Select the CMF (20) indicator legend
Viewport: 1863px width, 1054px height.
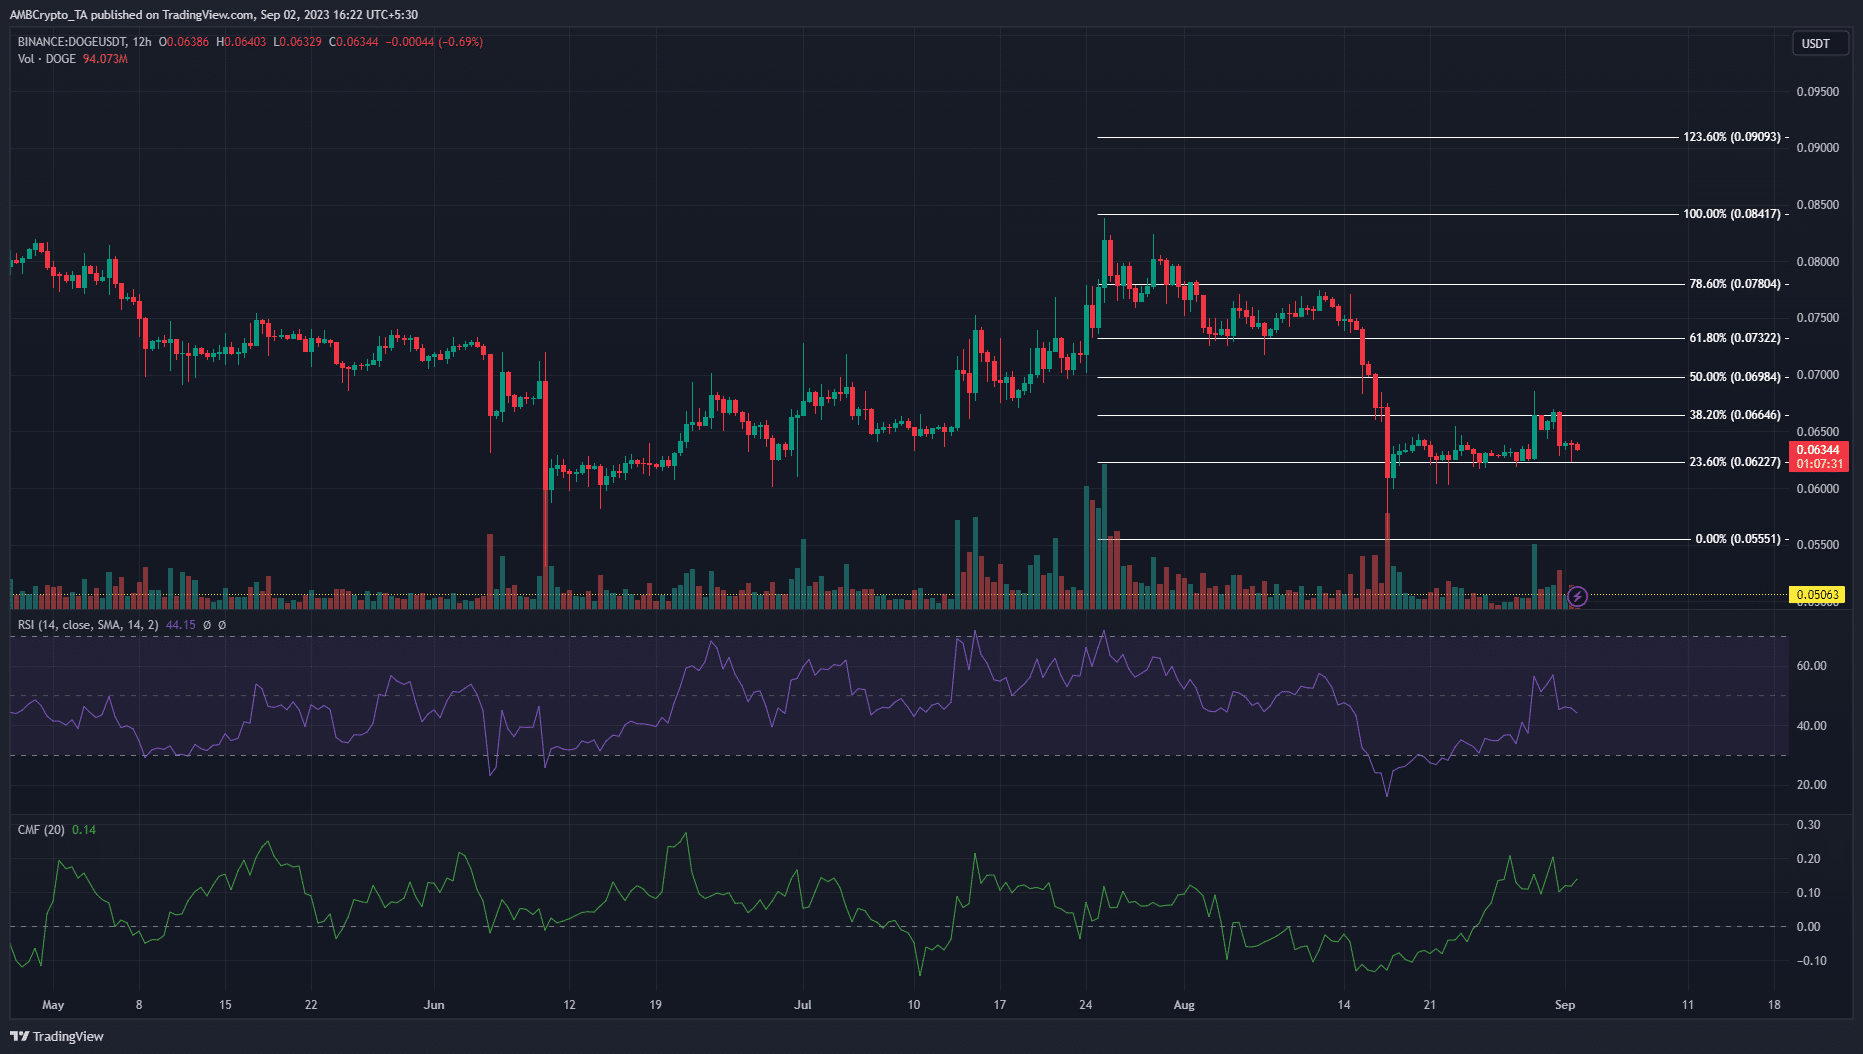(41, 830)
